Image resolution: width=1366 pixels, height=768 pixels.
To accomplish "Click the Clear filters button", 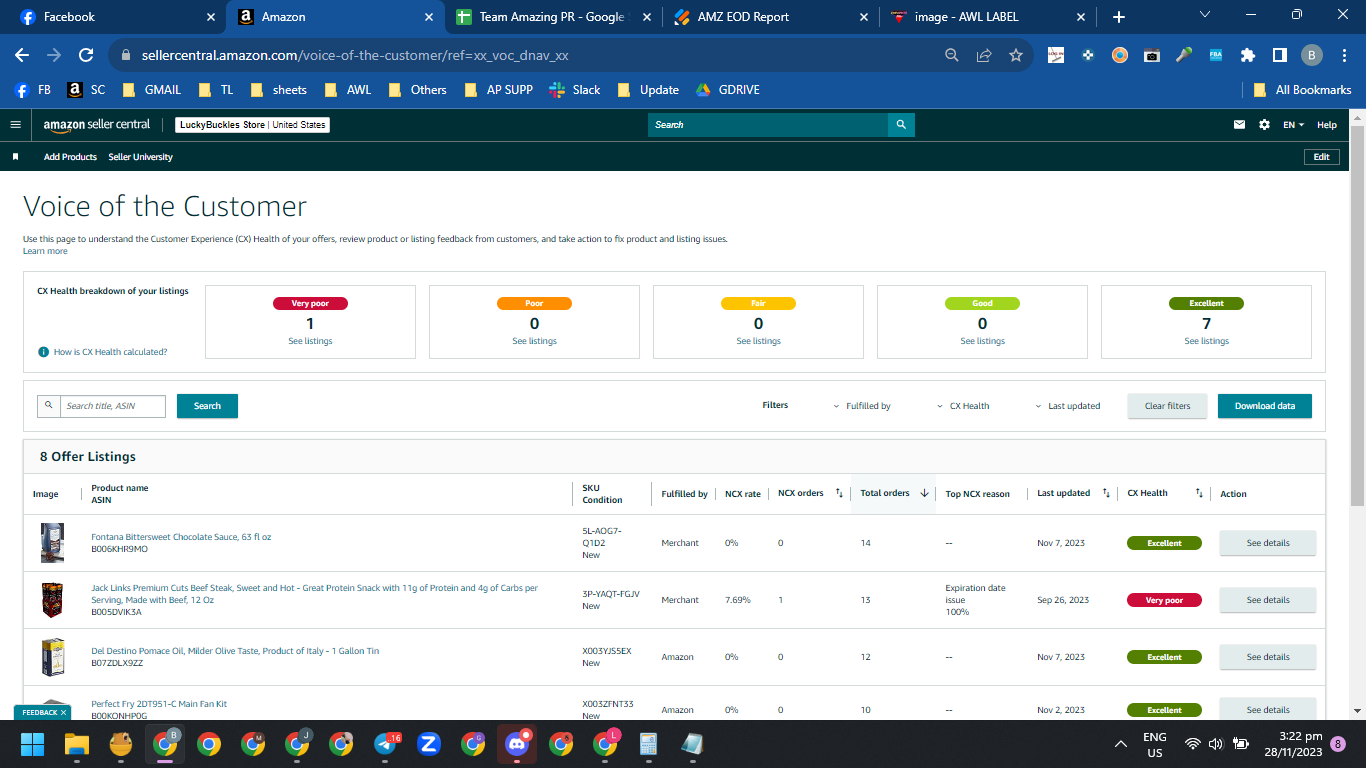I will pyautogui.click(x=1167, y=406).
